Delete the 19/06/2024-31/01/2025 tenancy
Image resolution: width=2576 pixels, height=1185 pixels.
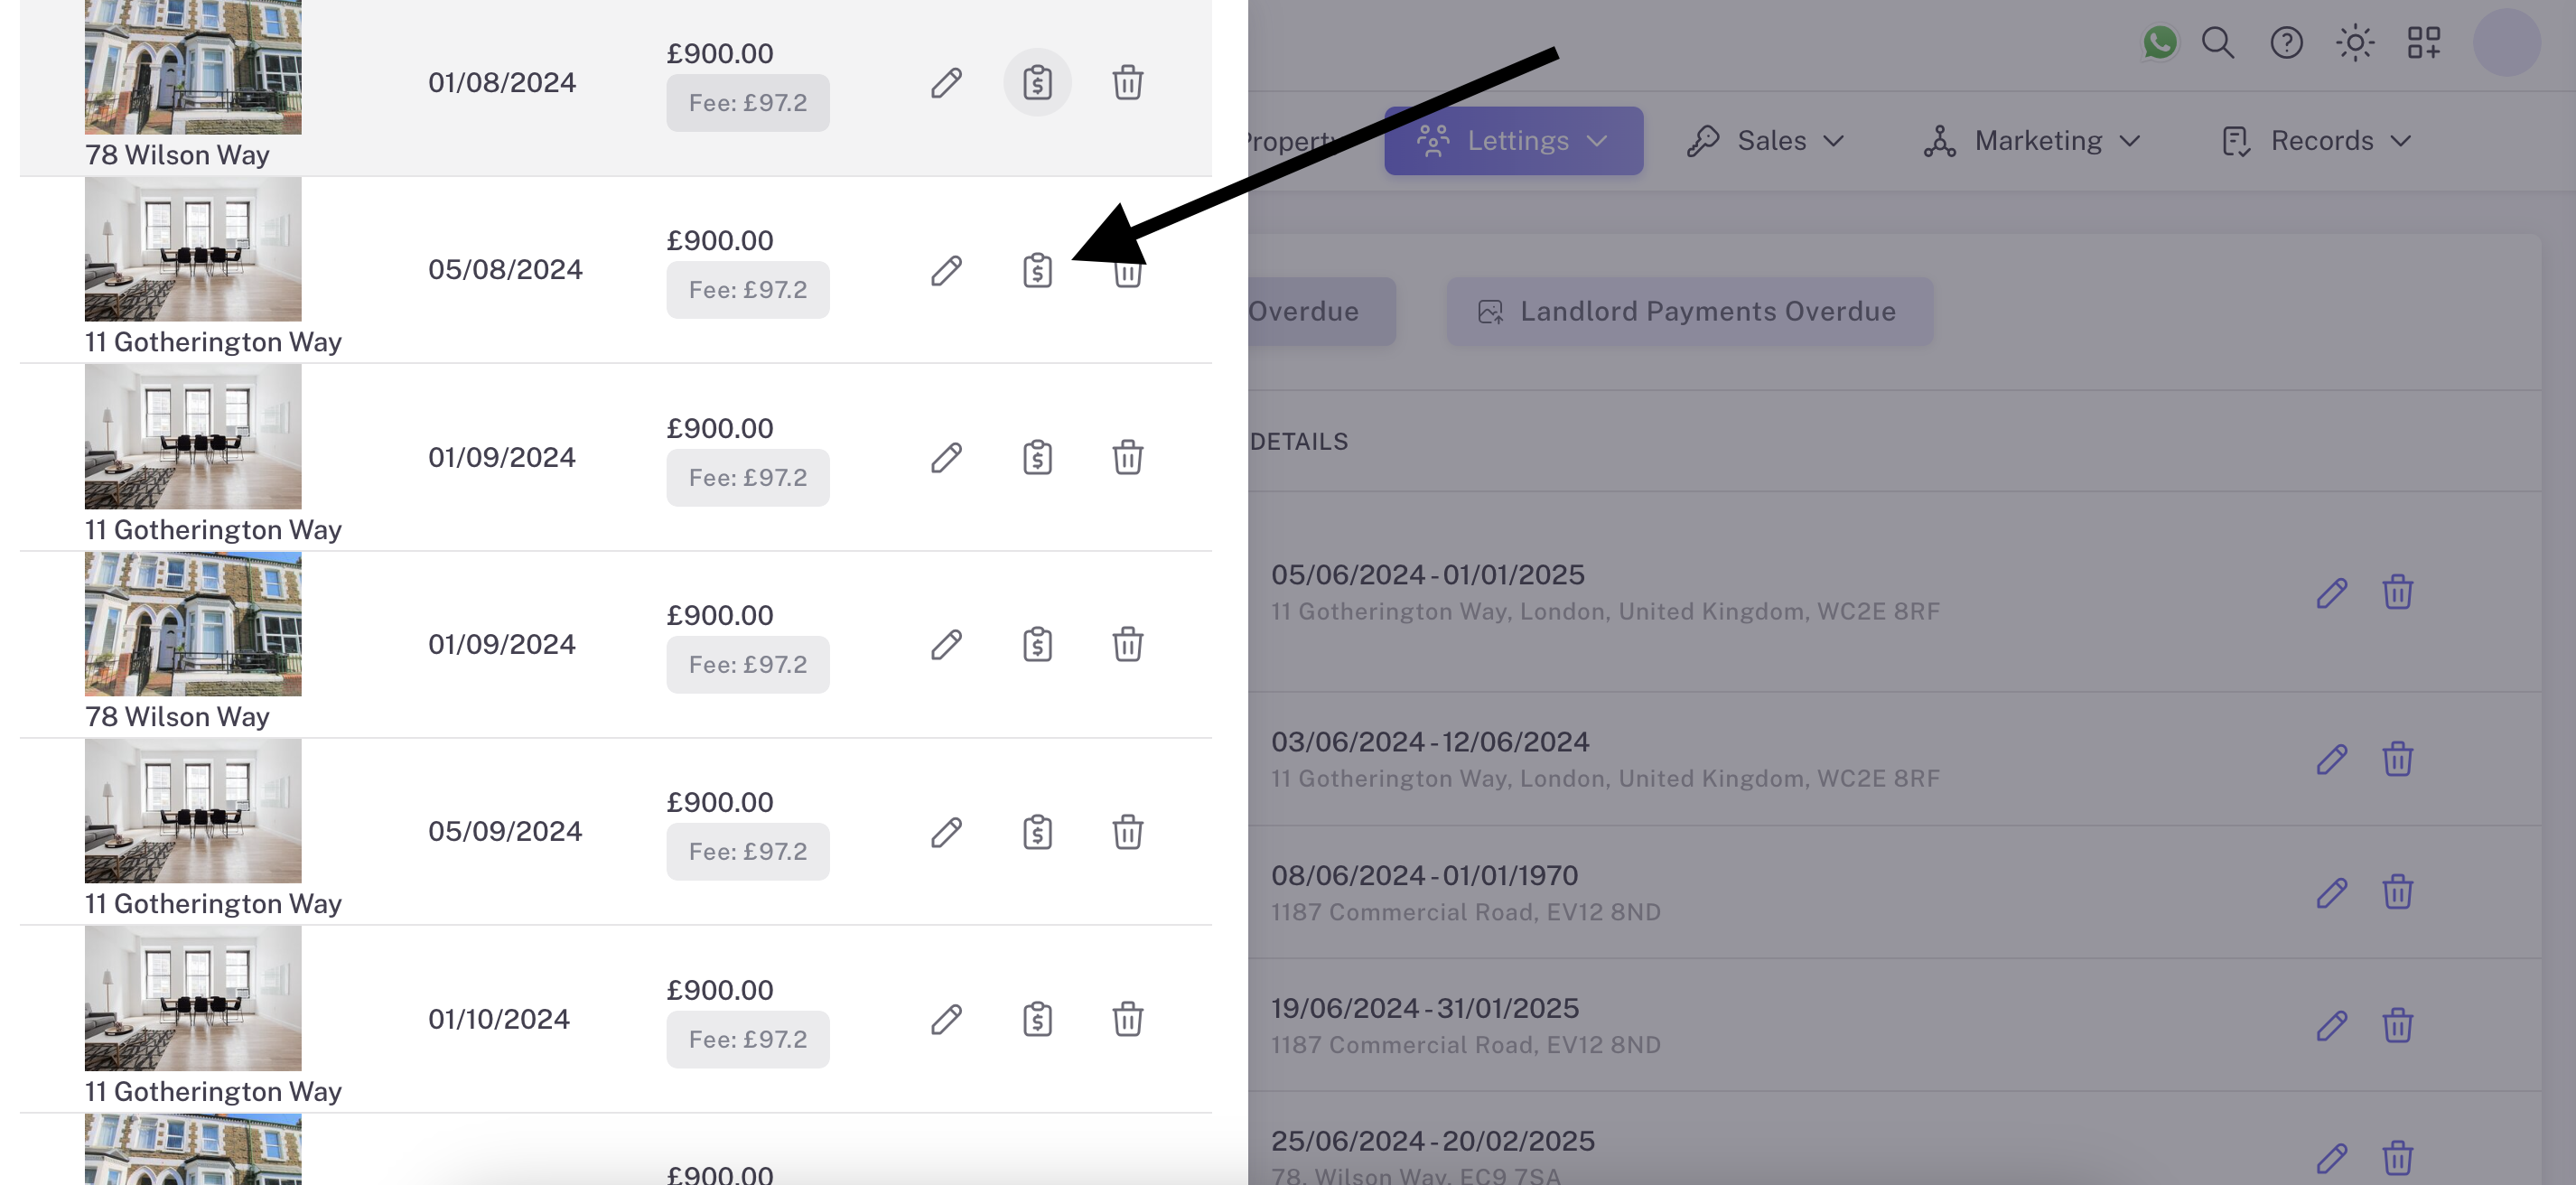pos(2397,1025)
